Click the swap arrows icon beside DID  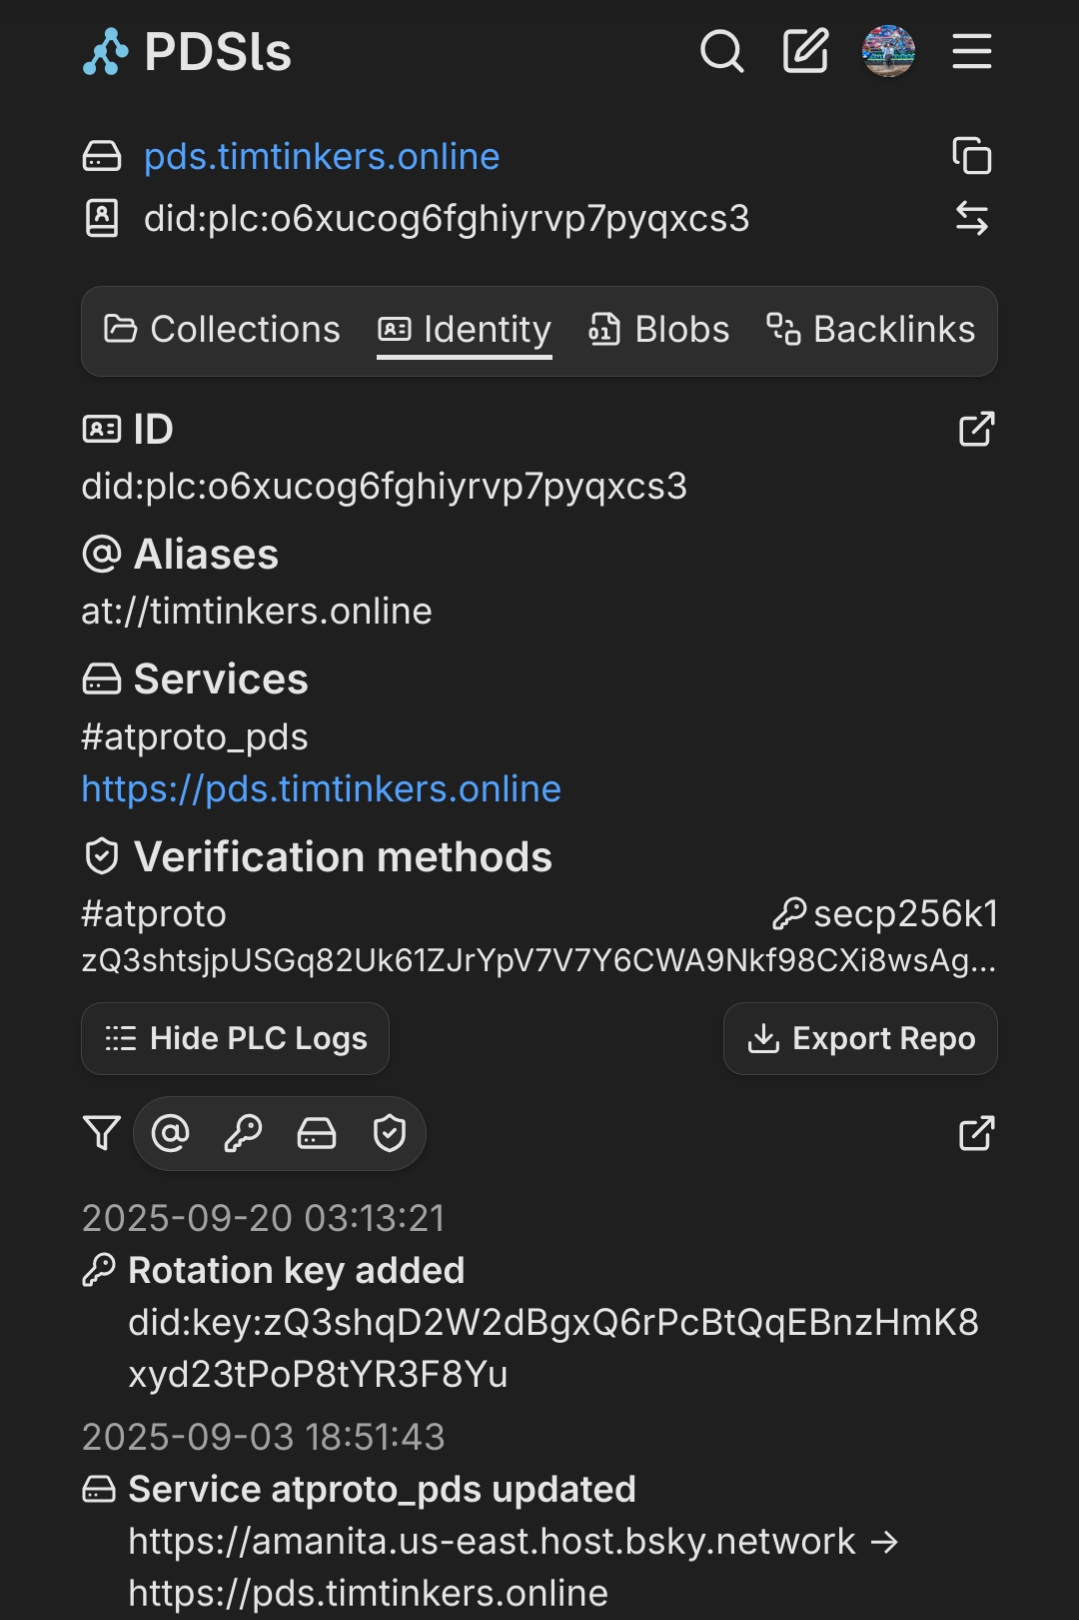pyautogui.click(x=971, y=218)
